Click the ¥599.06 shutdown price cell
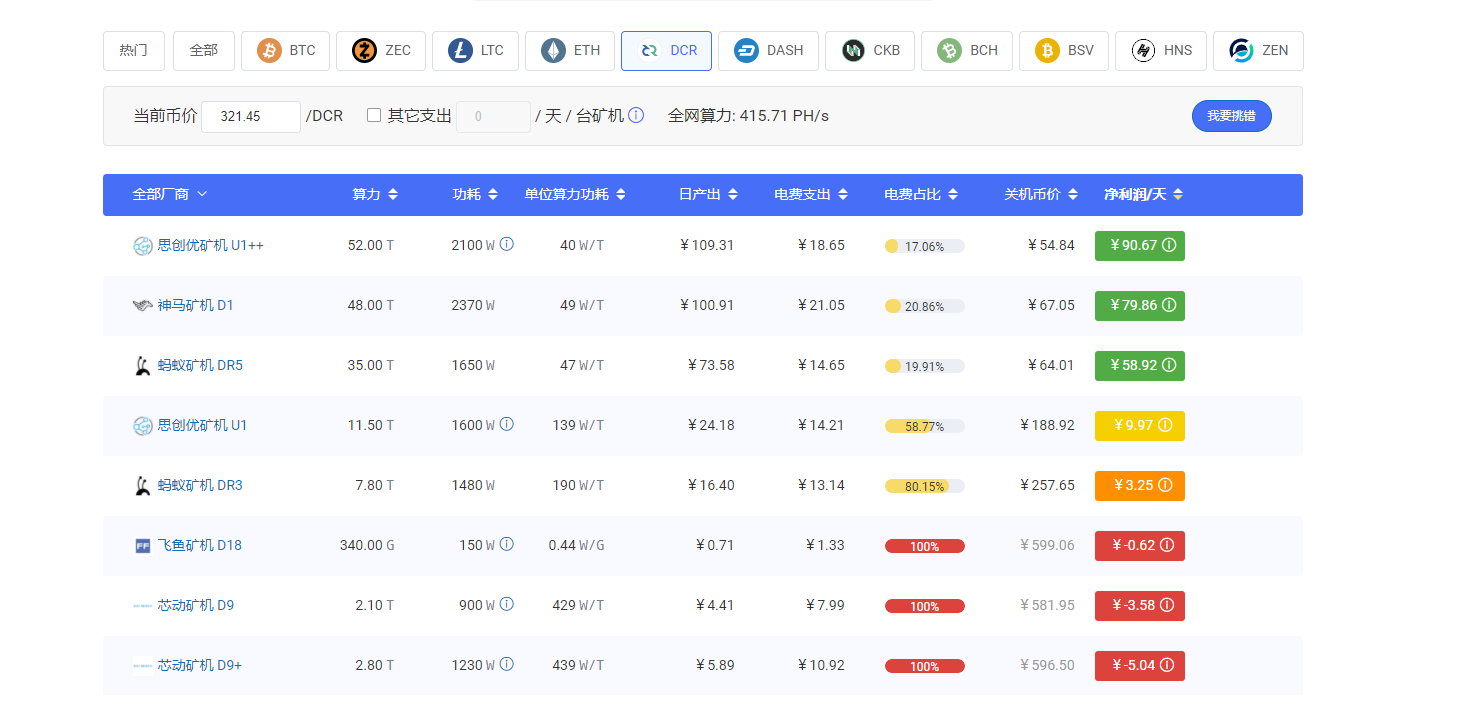This screenshot has width=1481, height=721. (x=1047, y=545)
